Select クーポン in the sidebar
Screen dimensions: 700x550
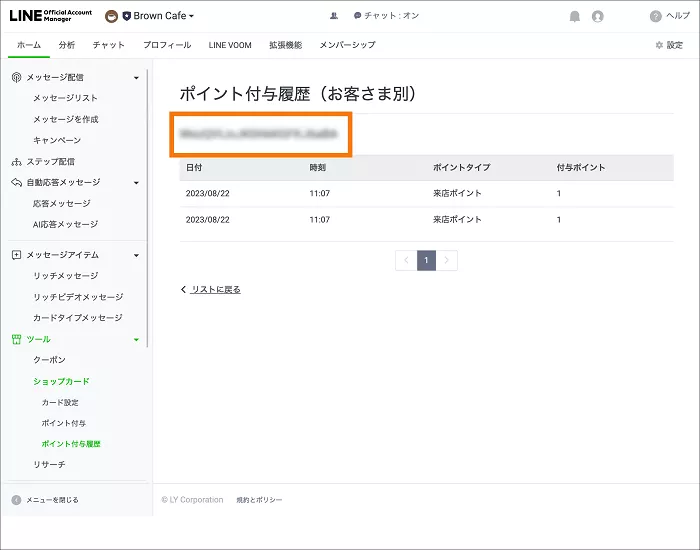50,360
